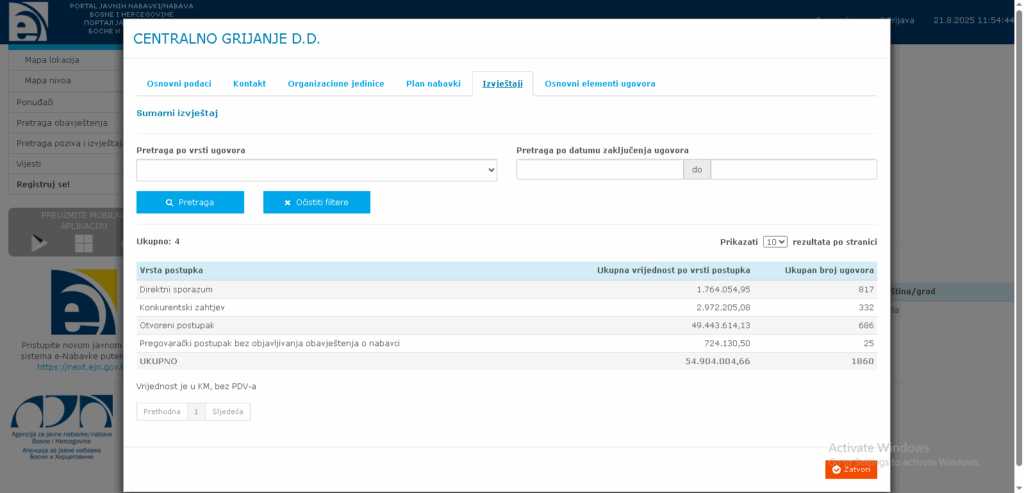
Task: Click Očisti filtere button
Action: (316, 202)
